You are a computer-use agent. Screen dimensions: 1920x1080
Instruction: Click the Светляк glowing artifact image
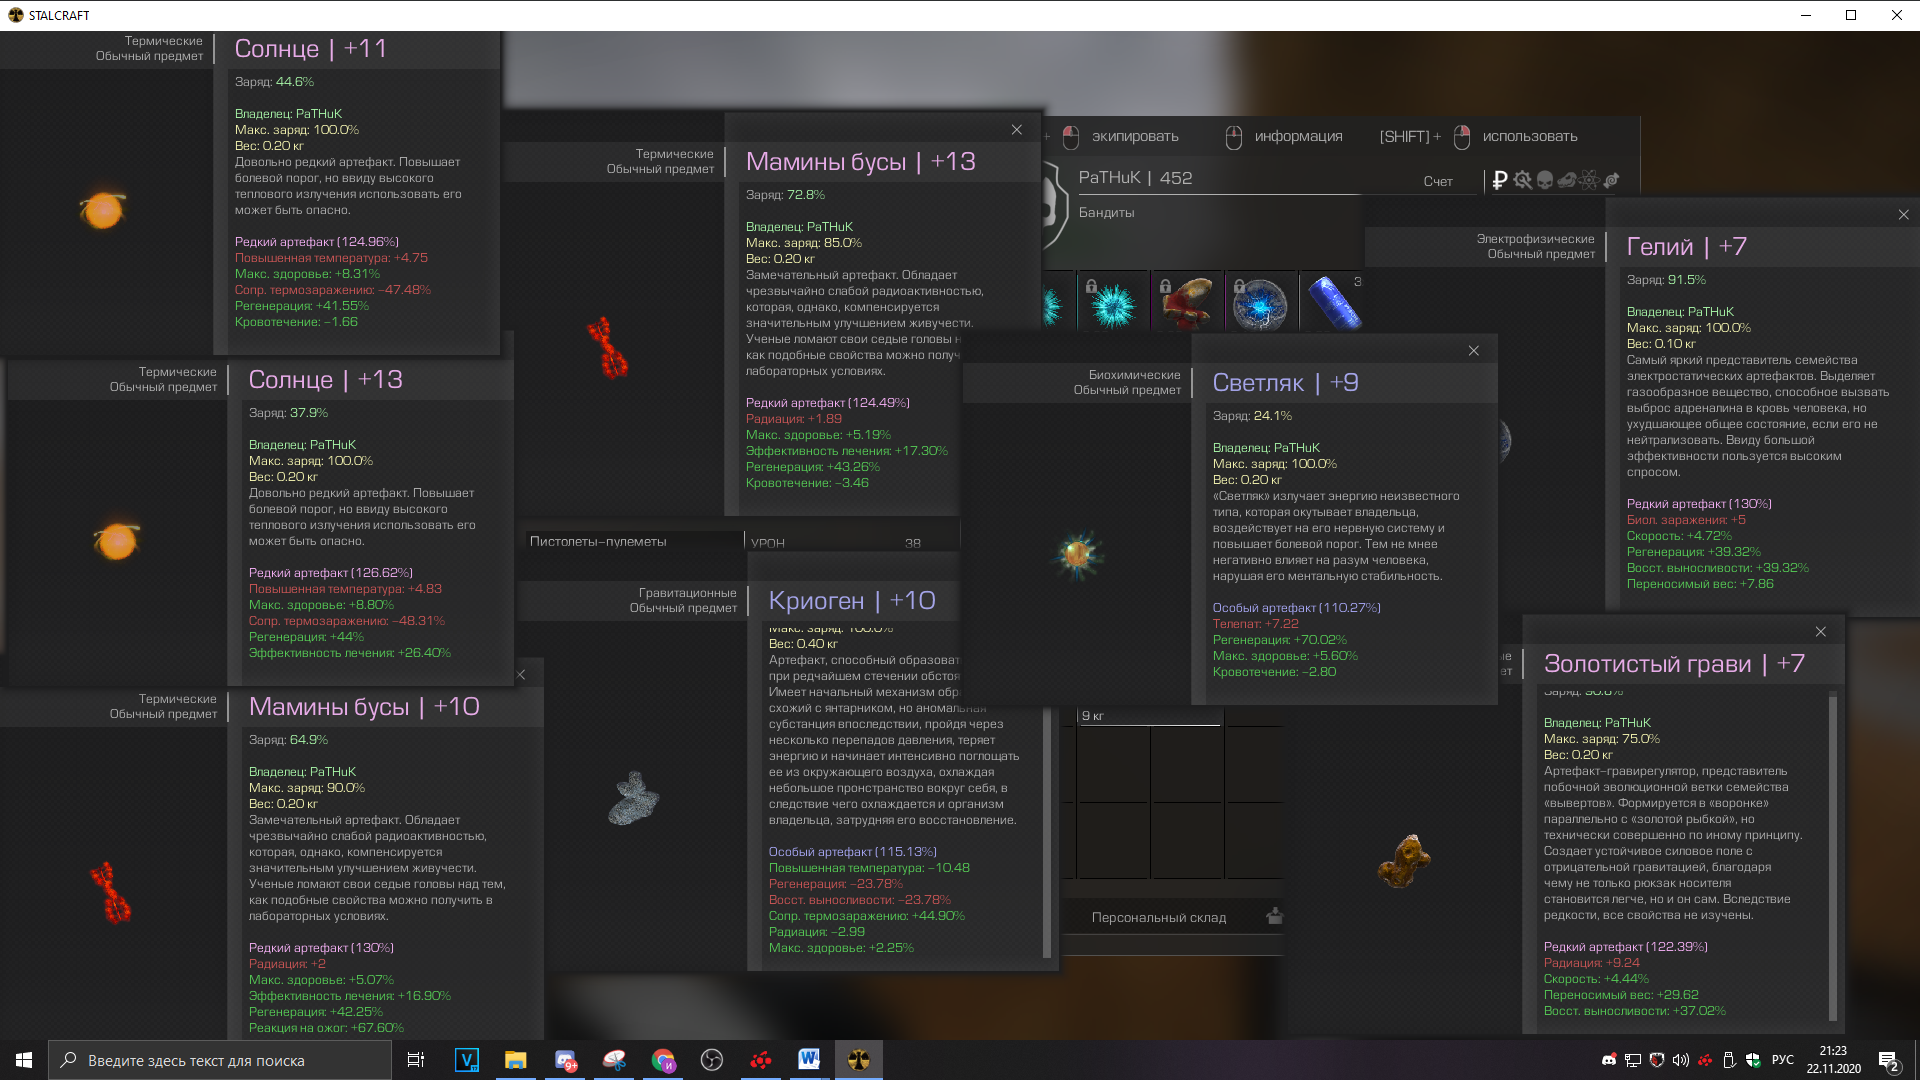(1078, 553)
